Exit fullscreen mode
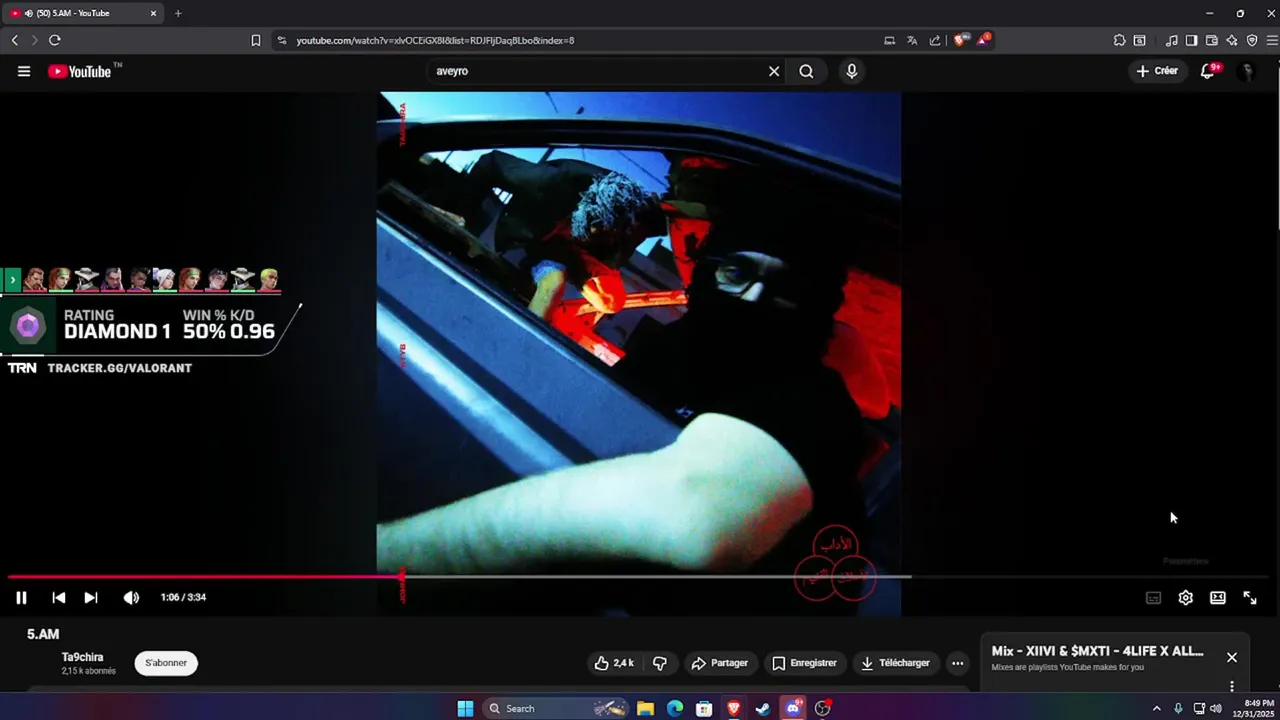 coord(1250,597)
